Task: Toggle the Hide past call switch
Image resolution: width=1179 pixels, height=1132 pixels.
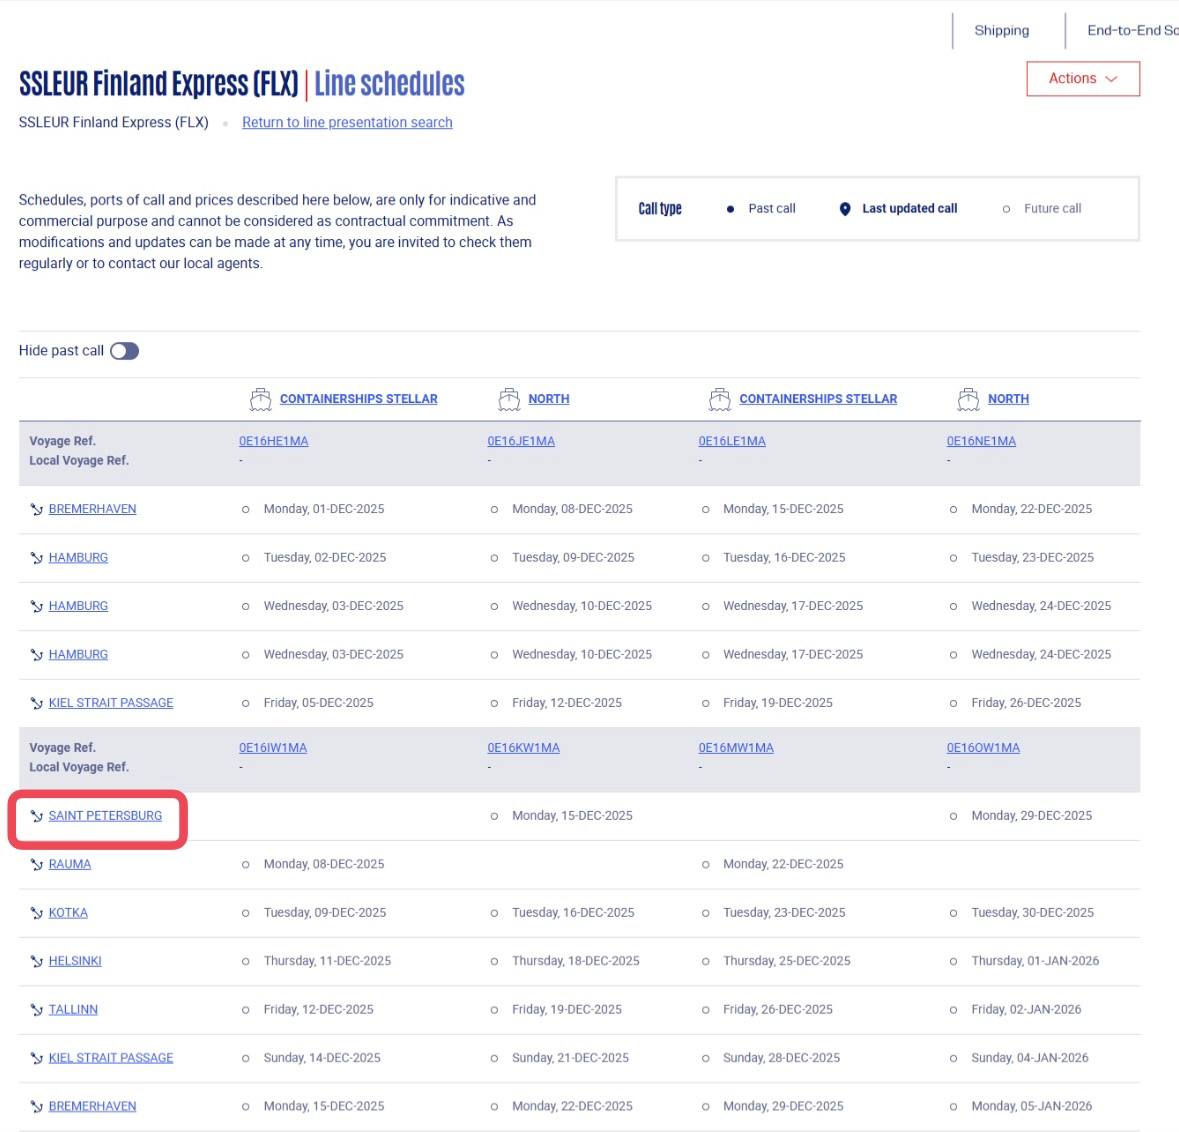Action: click(125, 351)
